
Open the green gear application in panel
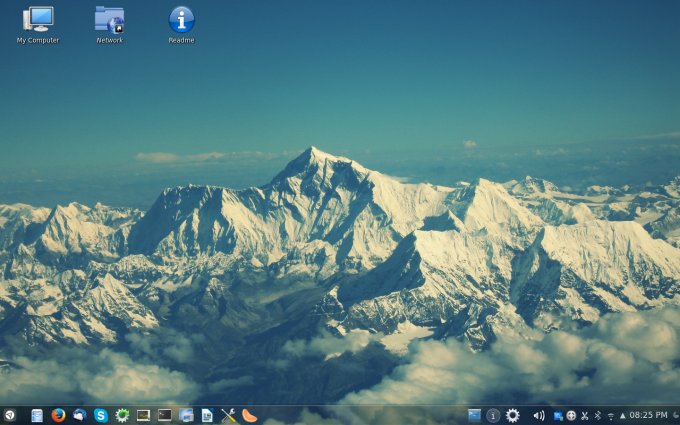click(122, 415)
